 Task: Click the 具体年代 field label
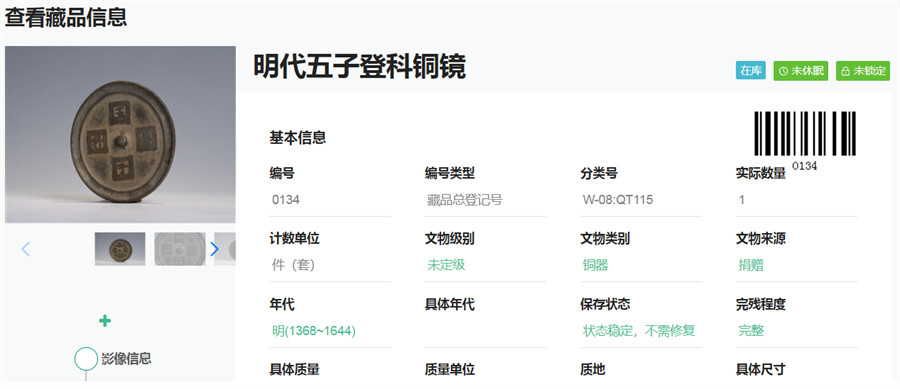coord(449,305)
